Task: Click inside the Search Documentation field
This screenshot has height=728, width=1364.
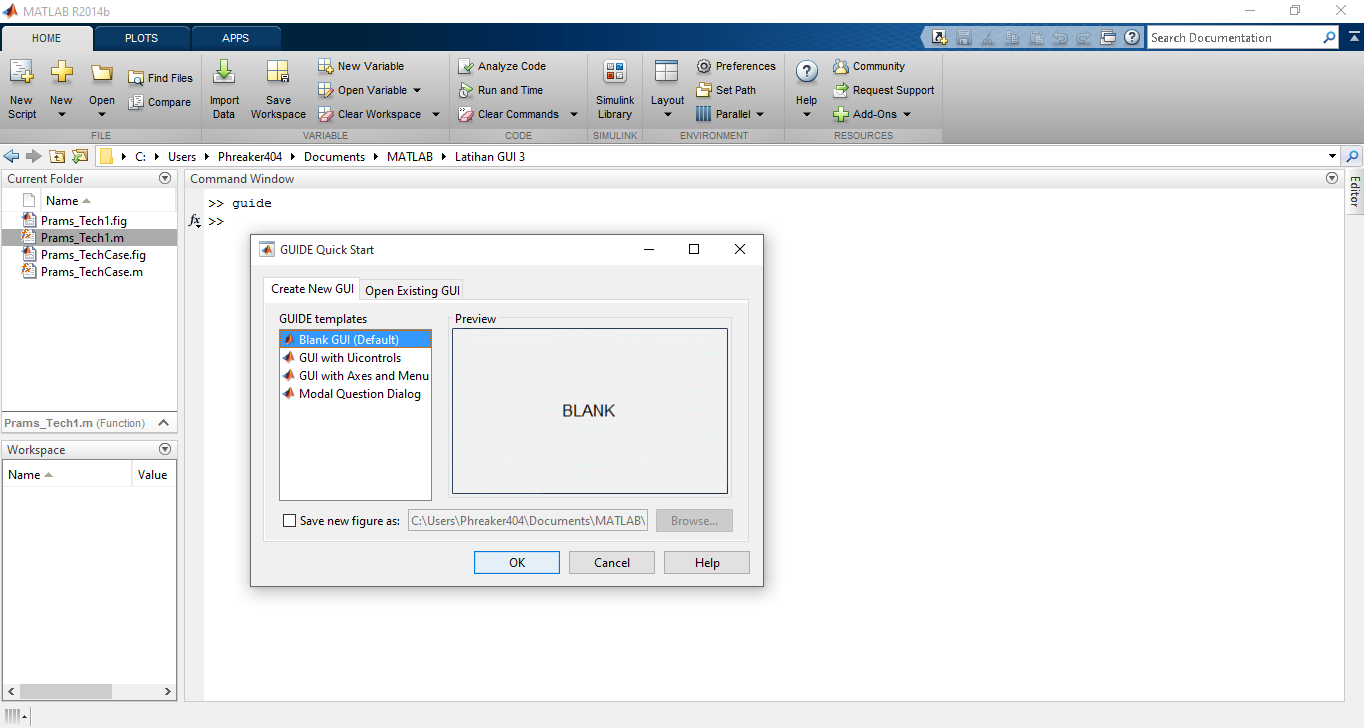Action: (1240, 37)
